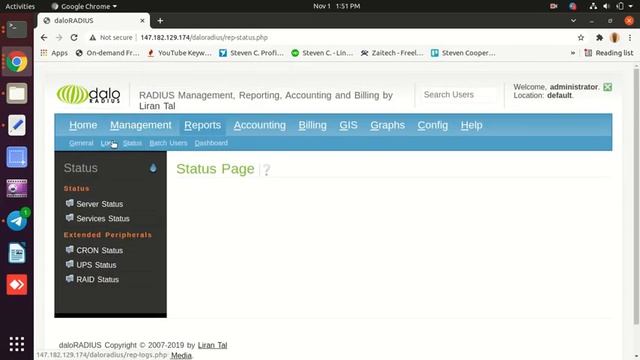
Task: Expand the hidden bookmarks chevron
Action: 573,53
